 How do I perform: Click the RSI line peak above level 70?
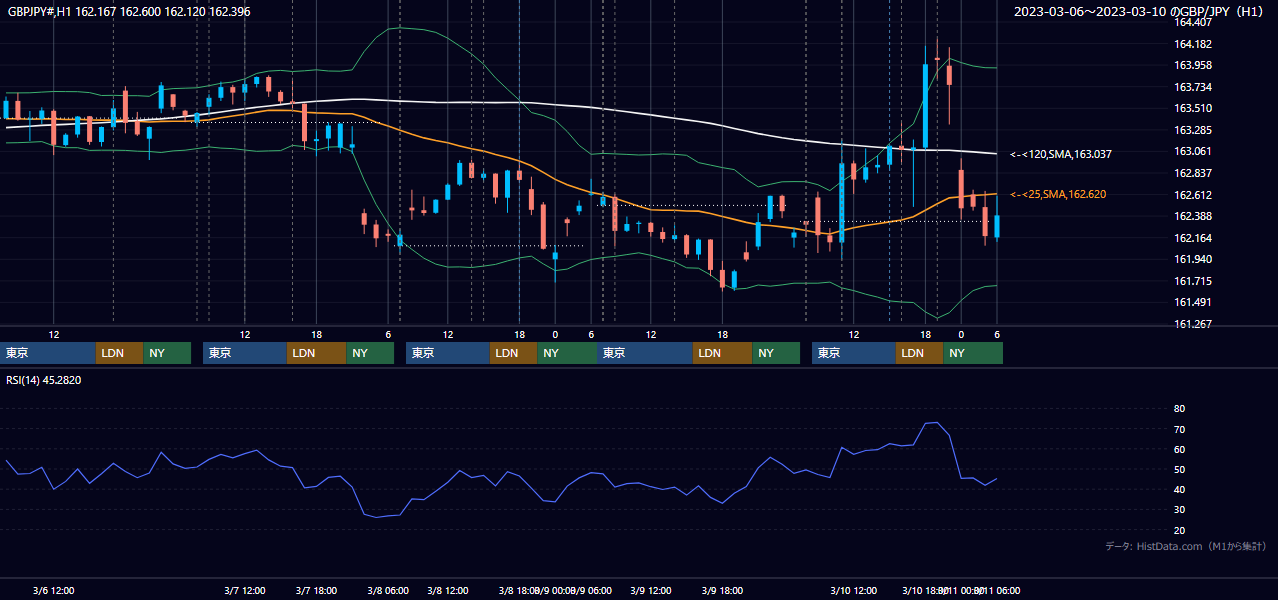pyautogui.click(x=931, y=423)
